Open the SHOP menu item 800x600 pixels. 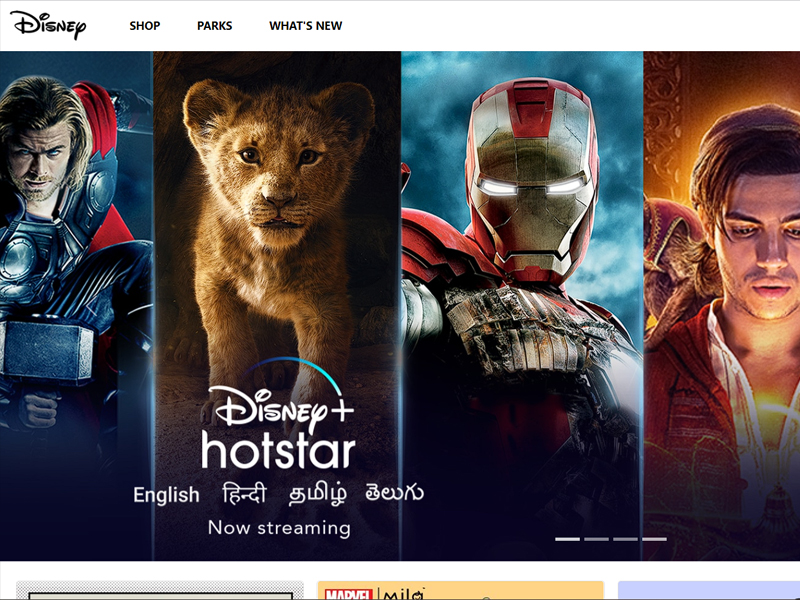145,26
